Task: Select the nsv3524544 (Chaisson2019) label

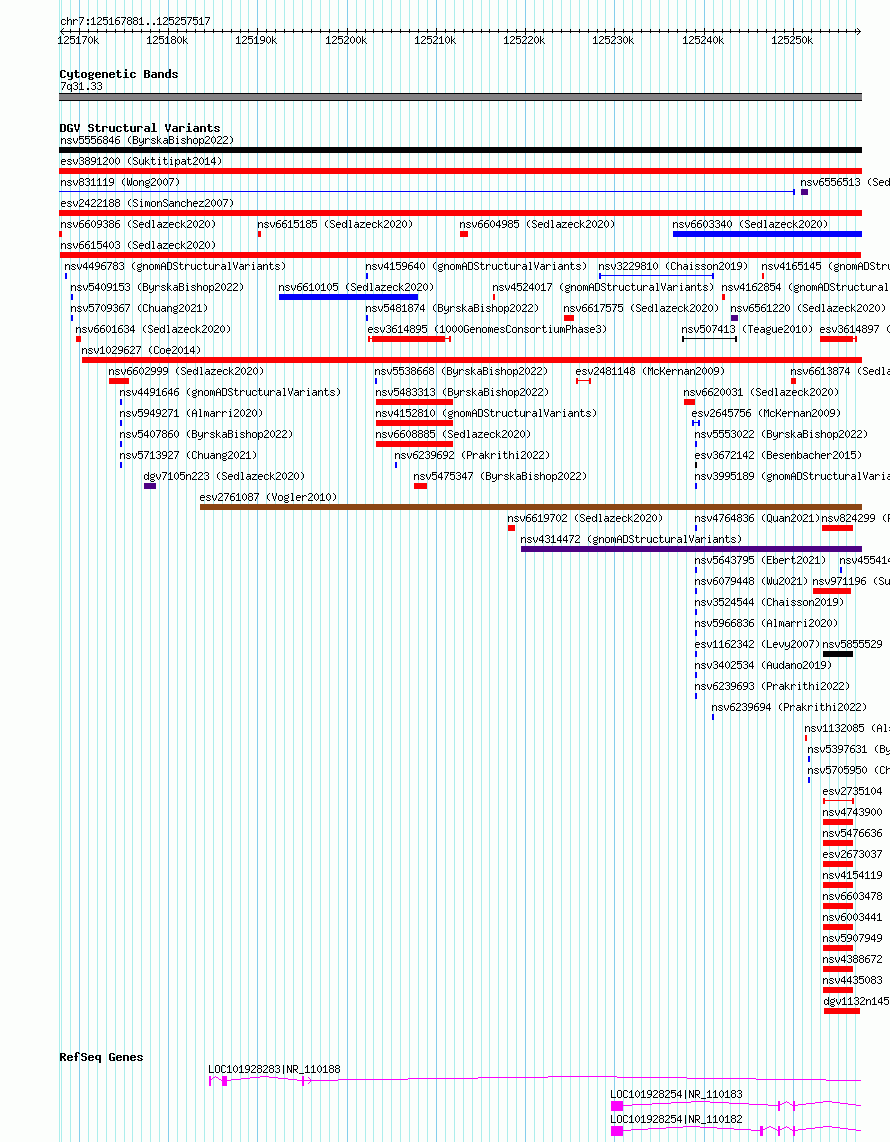Action: coord(769,603)
